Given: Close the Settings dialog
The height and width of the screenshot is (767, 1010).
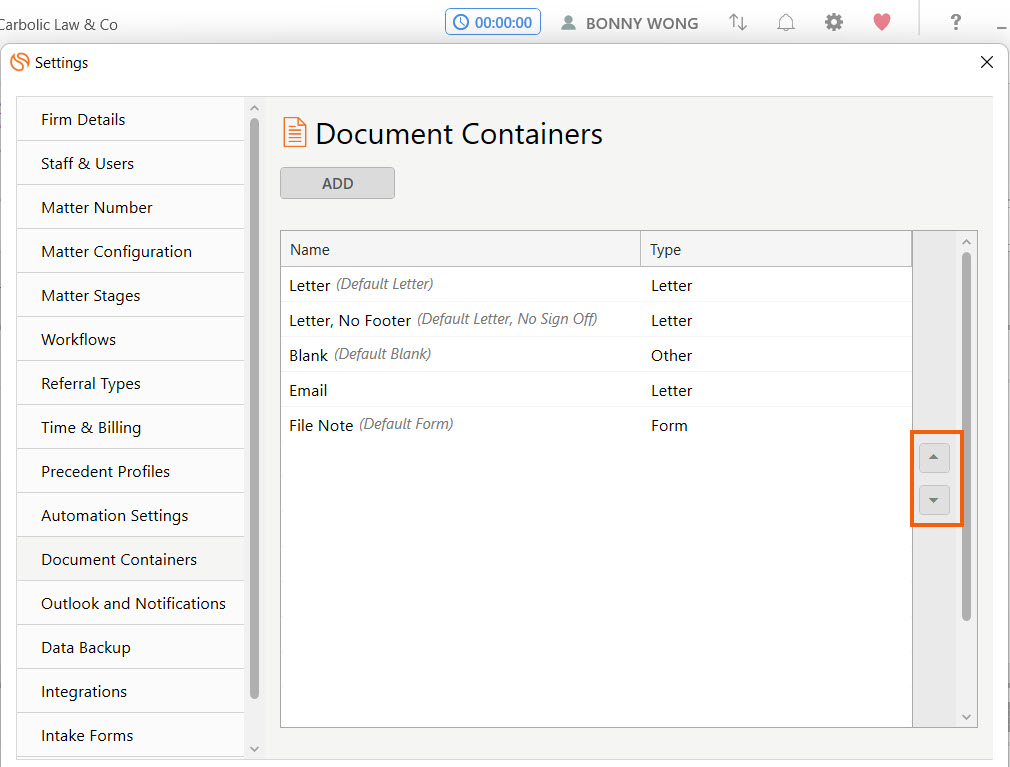Looking at the screenshot, I should (987, 62).
